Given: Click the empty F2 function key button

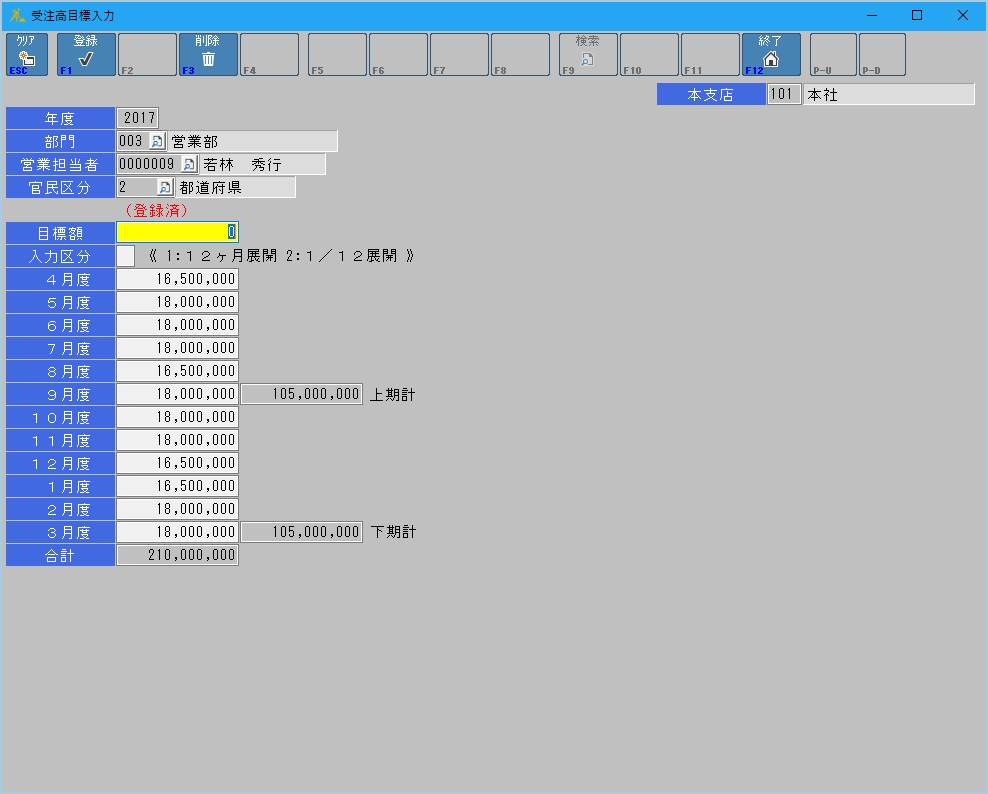Looking at the screenshot, I should pyautogui.click(x=147, y=55).
